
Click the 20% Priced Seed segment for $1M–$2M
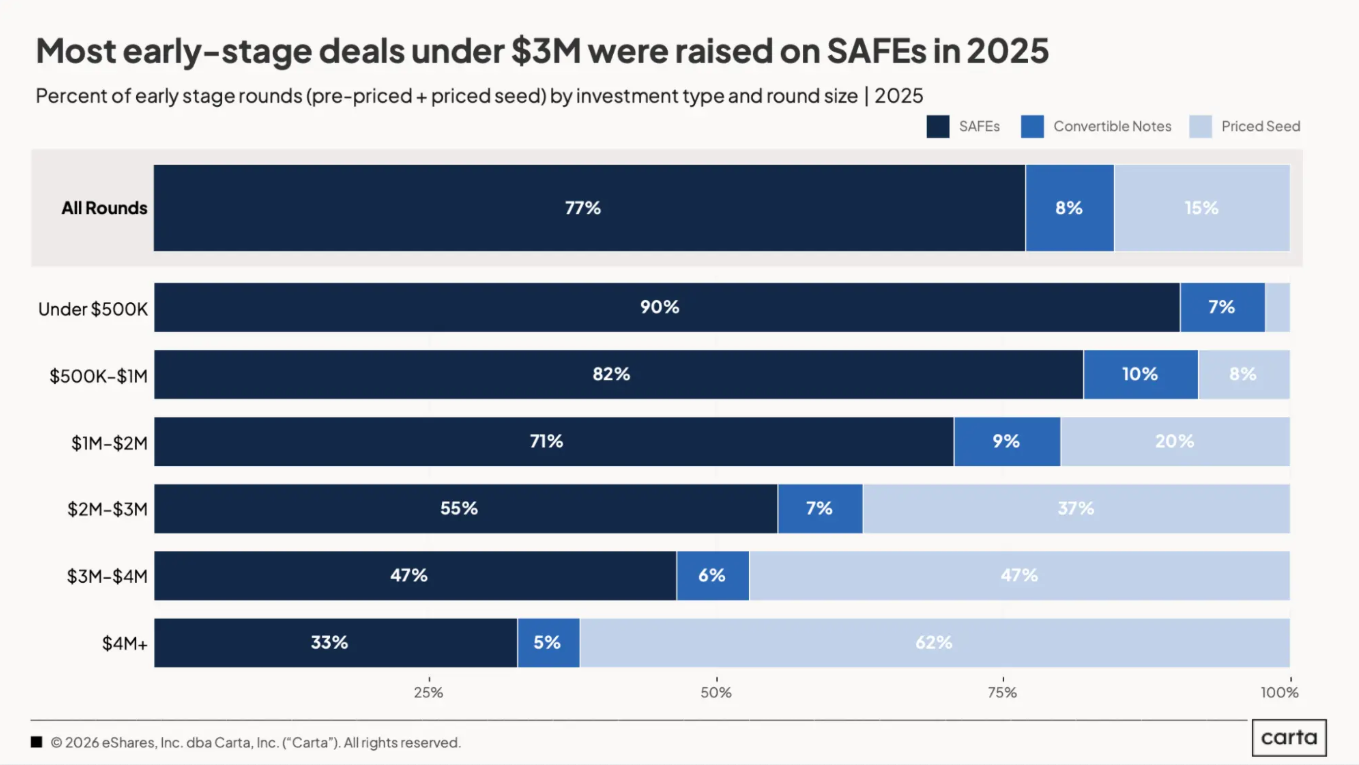pos(1174,441)
